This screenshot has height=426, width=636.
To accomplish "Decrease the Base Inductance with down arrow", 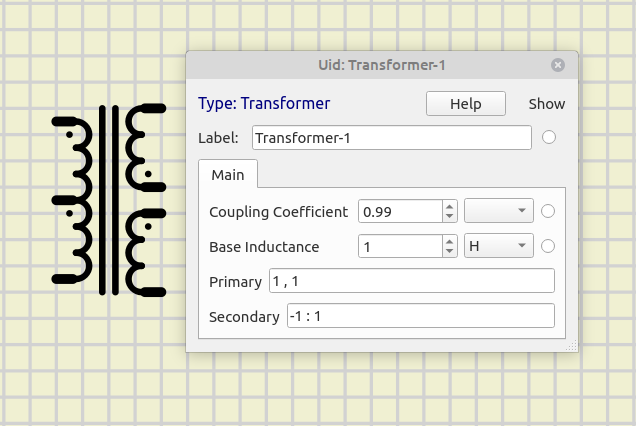I will [x=450, y=252].
